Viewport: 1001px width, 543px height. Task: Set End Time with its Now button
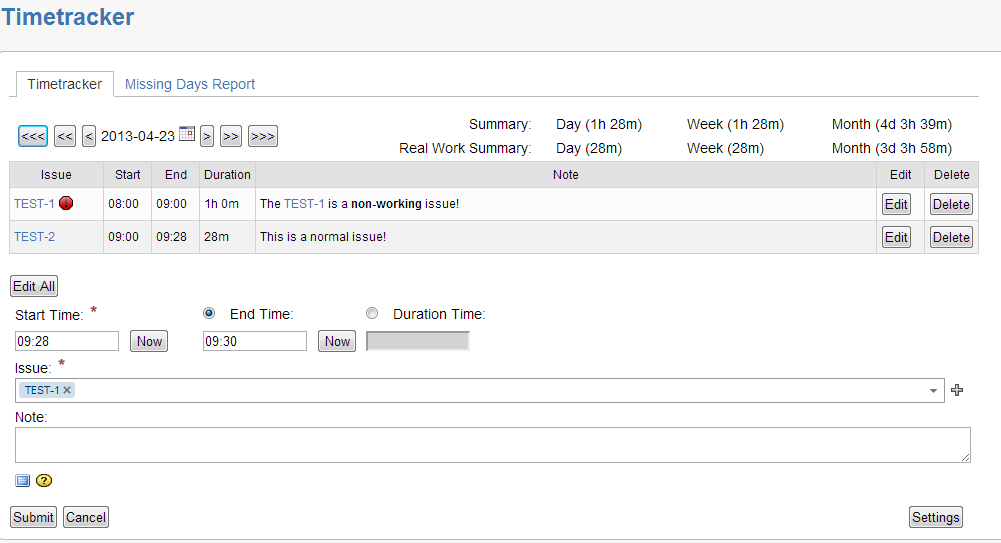tap(337, 341)
